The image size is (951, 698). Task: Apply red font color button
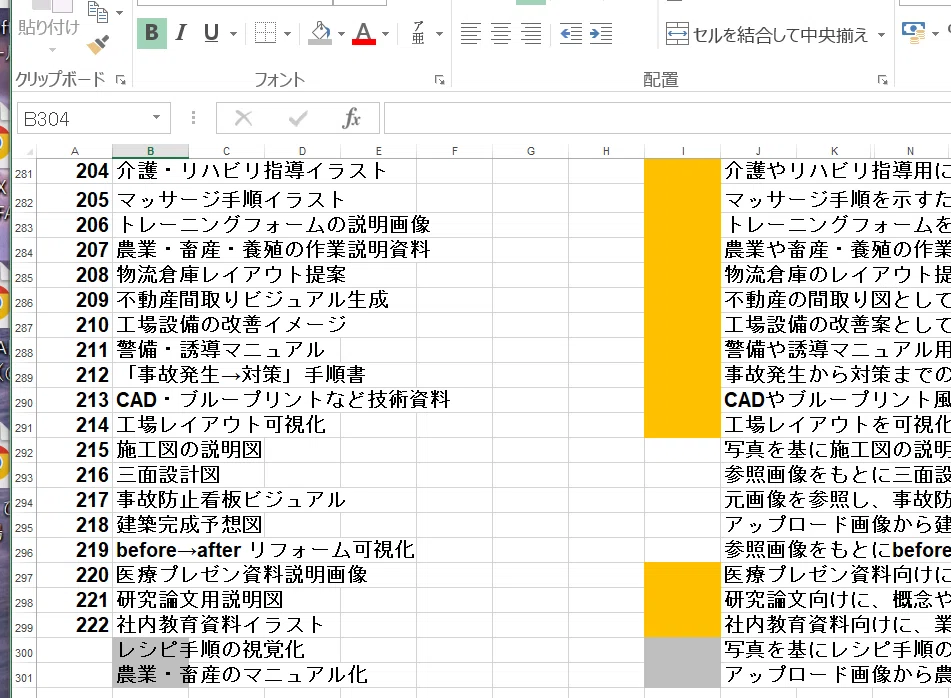pos(364,33)
